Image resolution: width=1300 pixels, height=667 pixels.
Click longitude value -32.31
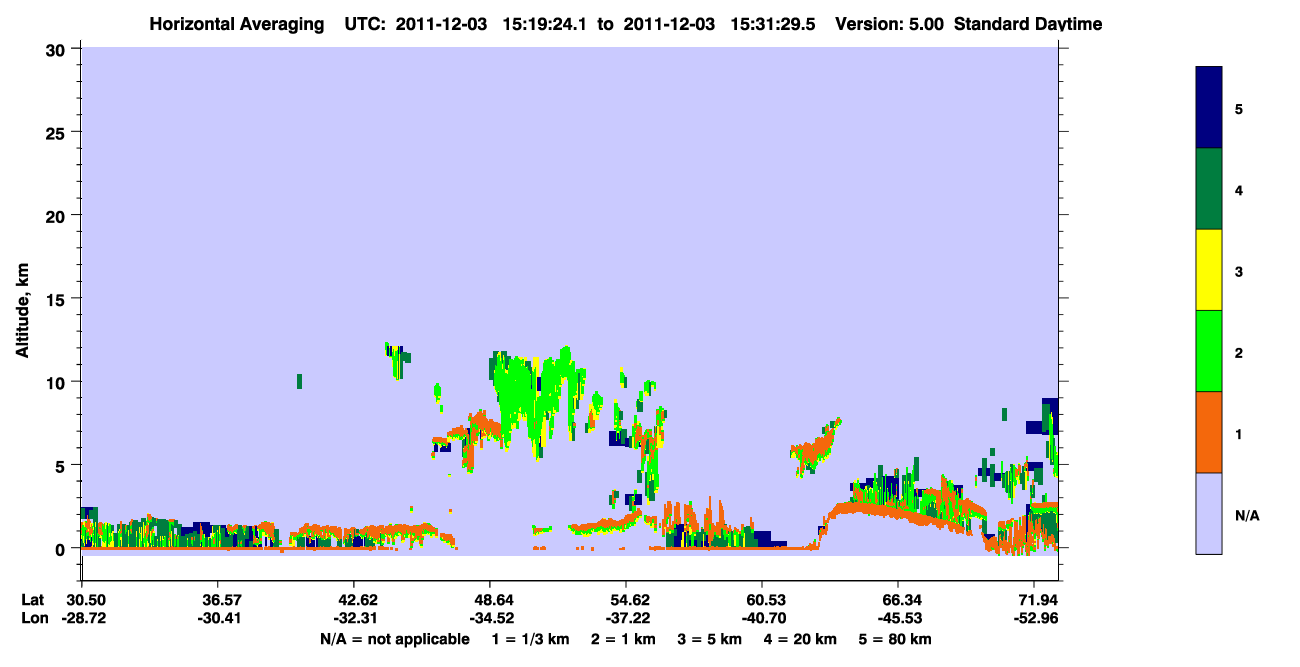click(x=354, y=618)
